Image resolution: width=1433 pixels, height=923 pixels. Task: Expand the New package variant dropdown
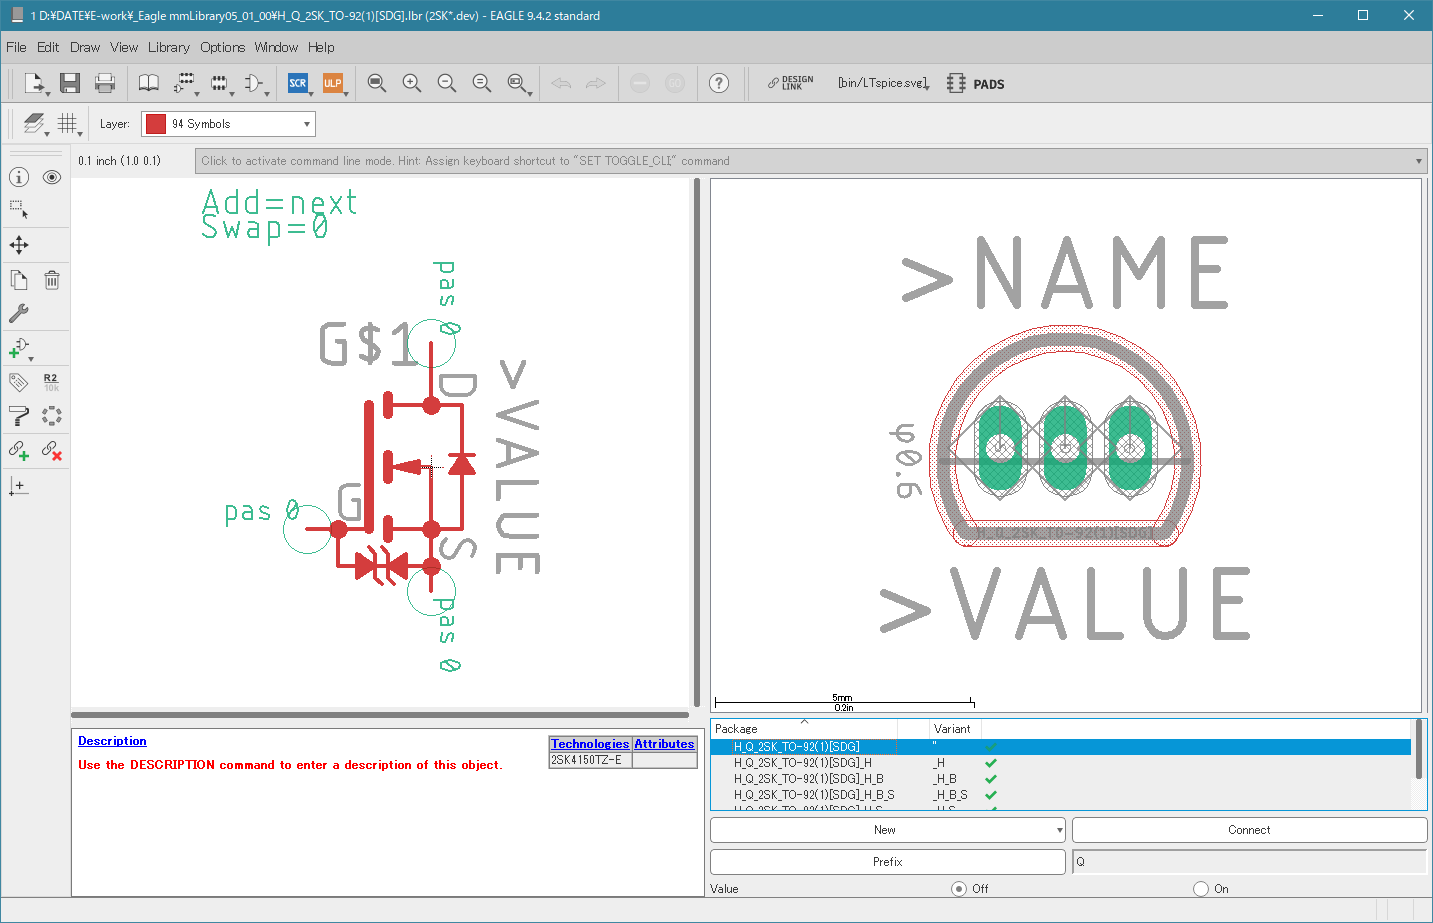click(1059, 830)
